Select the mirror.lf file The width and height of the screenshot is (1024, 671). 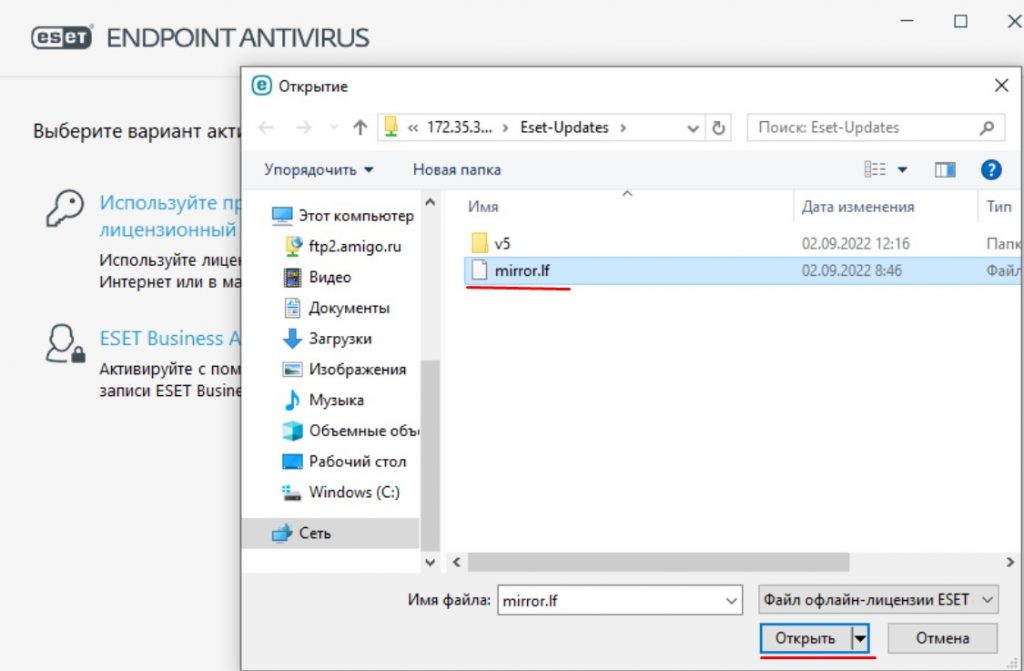[x=521, y=269]
